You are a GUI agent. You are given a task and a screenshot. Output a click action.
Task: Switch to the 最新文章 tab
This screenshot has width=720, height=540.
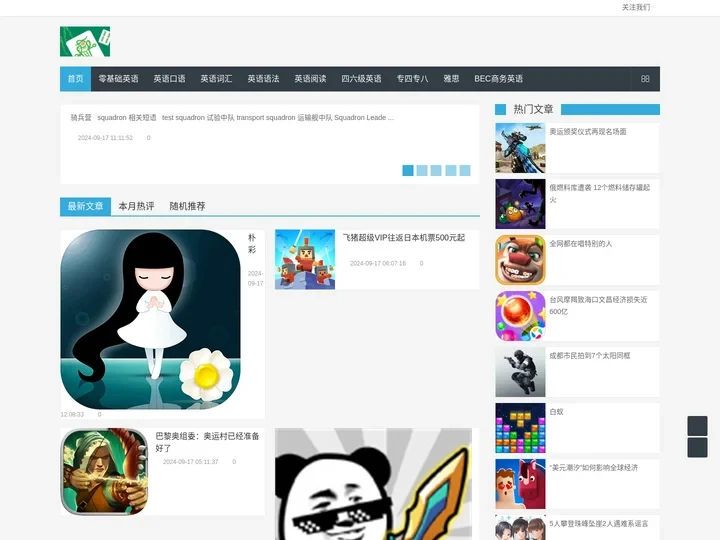click(85, 206)
